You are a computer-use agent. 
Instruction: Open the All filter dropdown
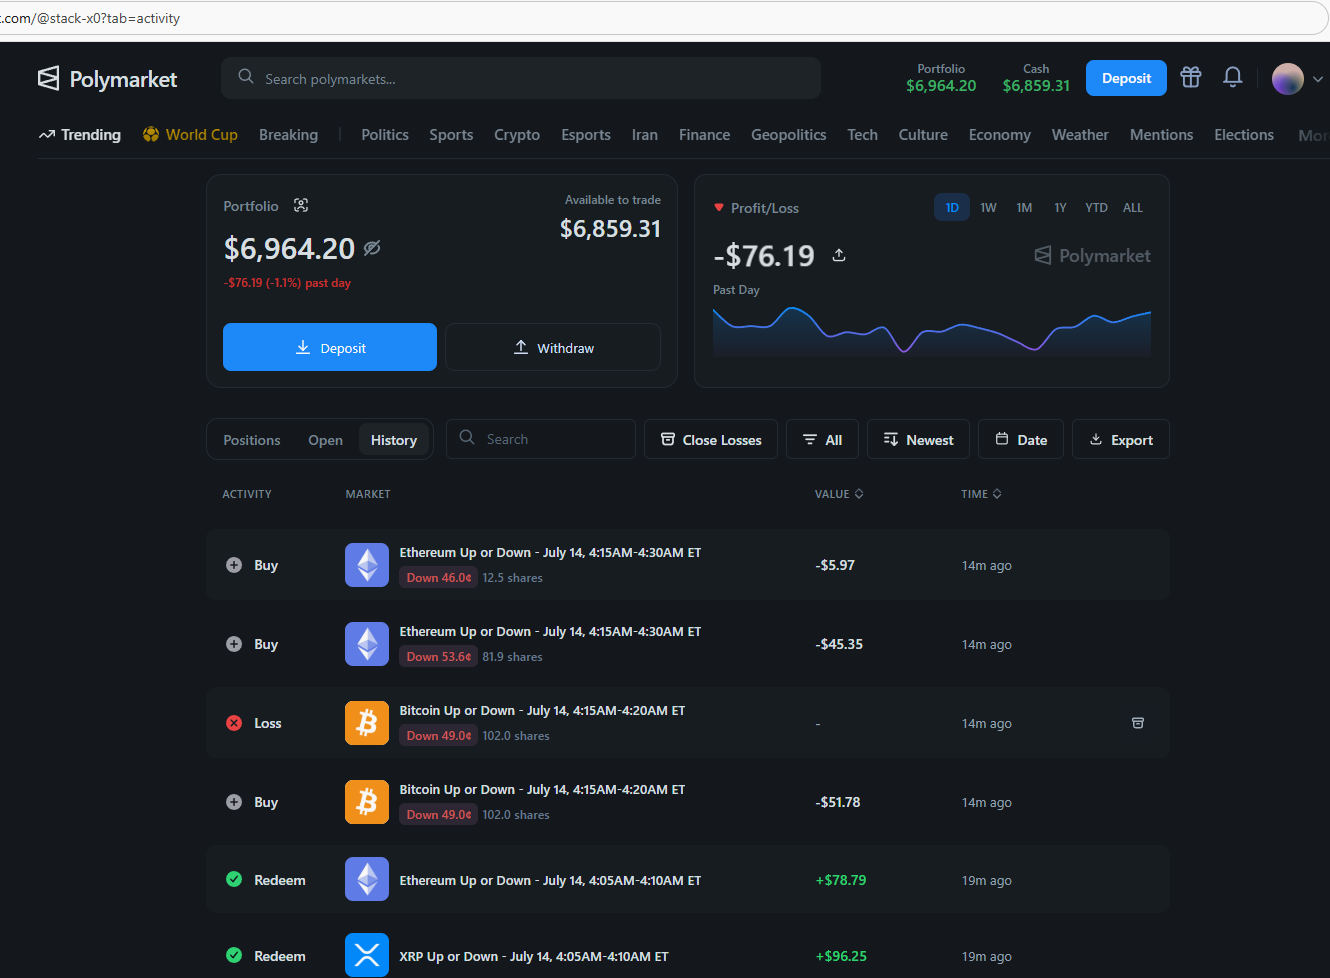[822, 439]
